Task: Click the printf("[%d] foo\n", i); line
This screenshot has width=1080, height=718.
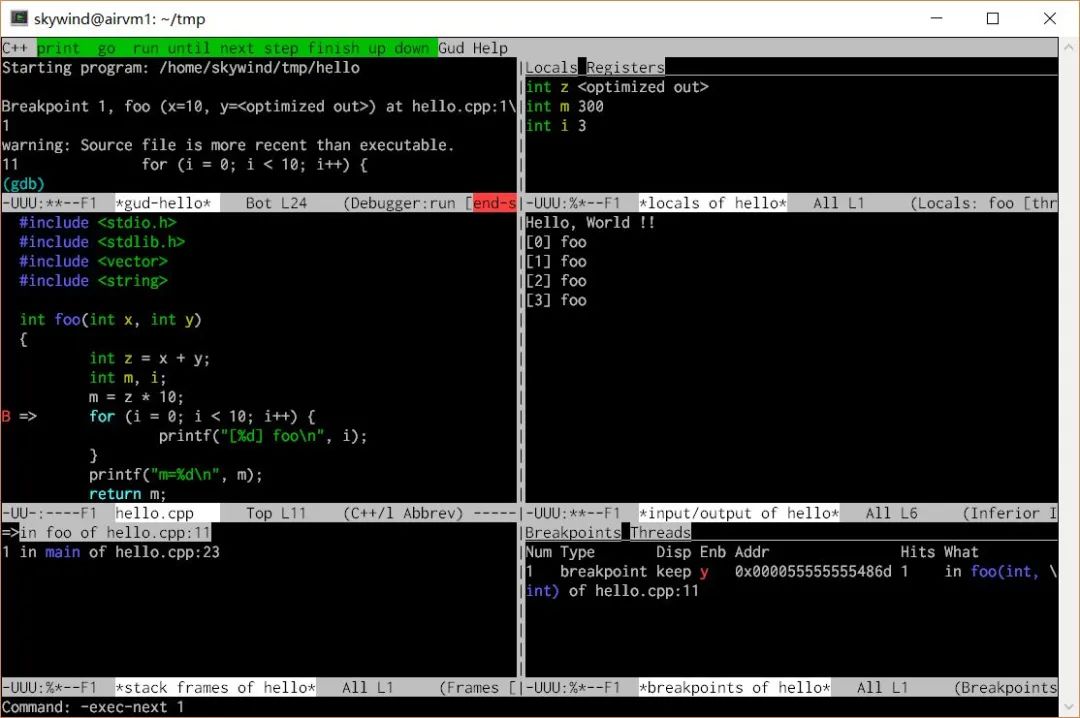Action: 263,435
